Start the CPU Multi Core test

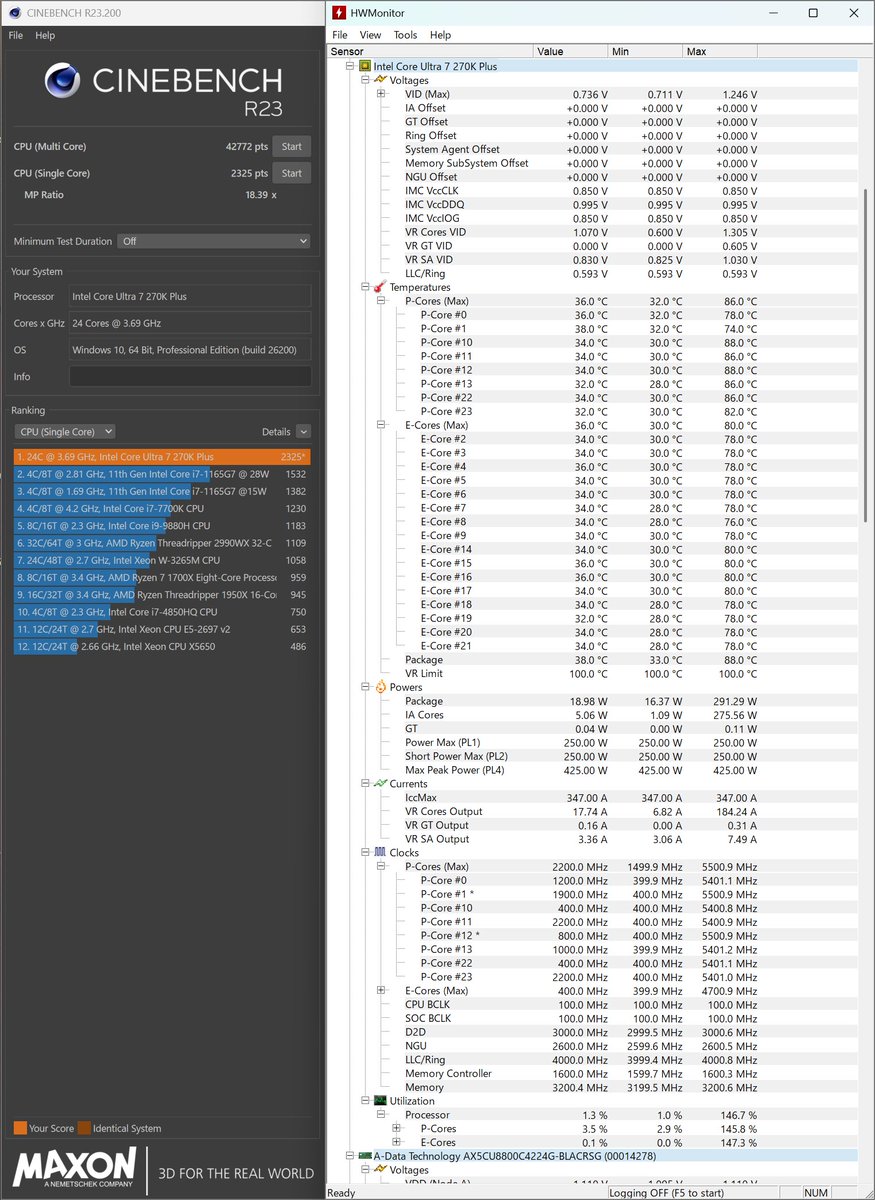(291, 146)
